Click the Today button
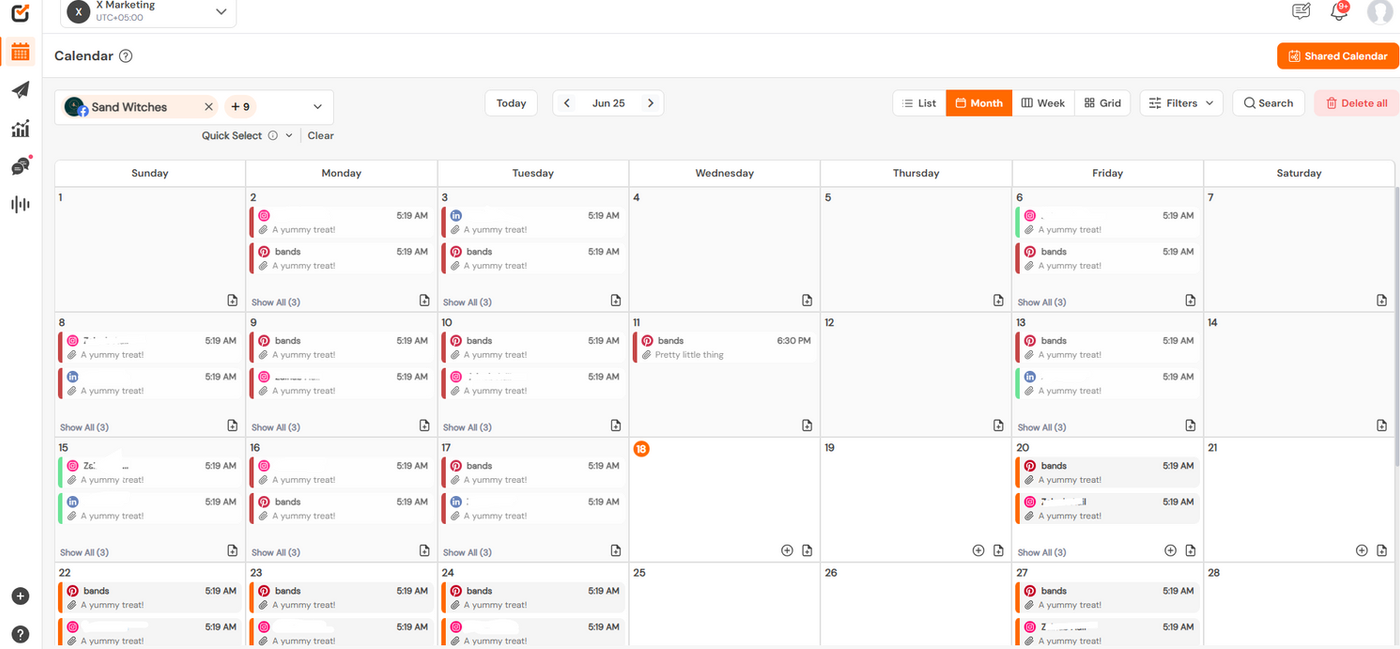The image size is (1400, 649). 511,103
